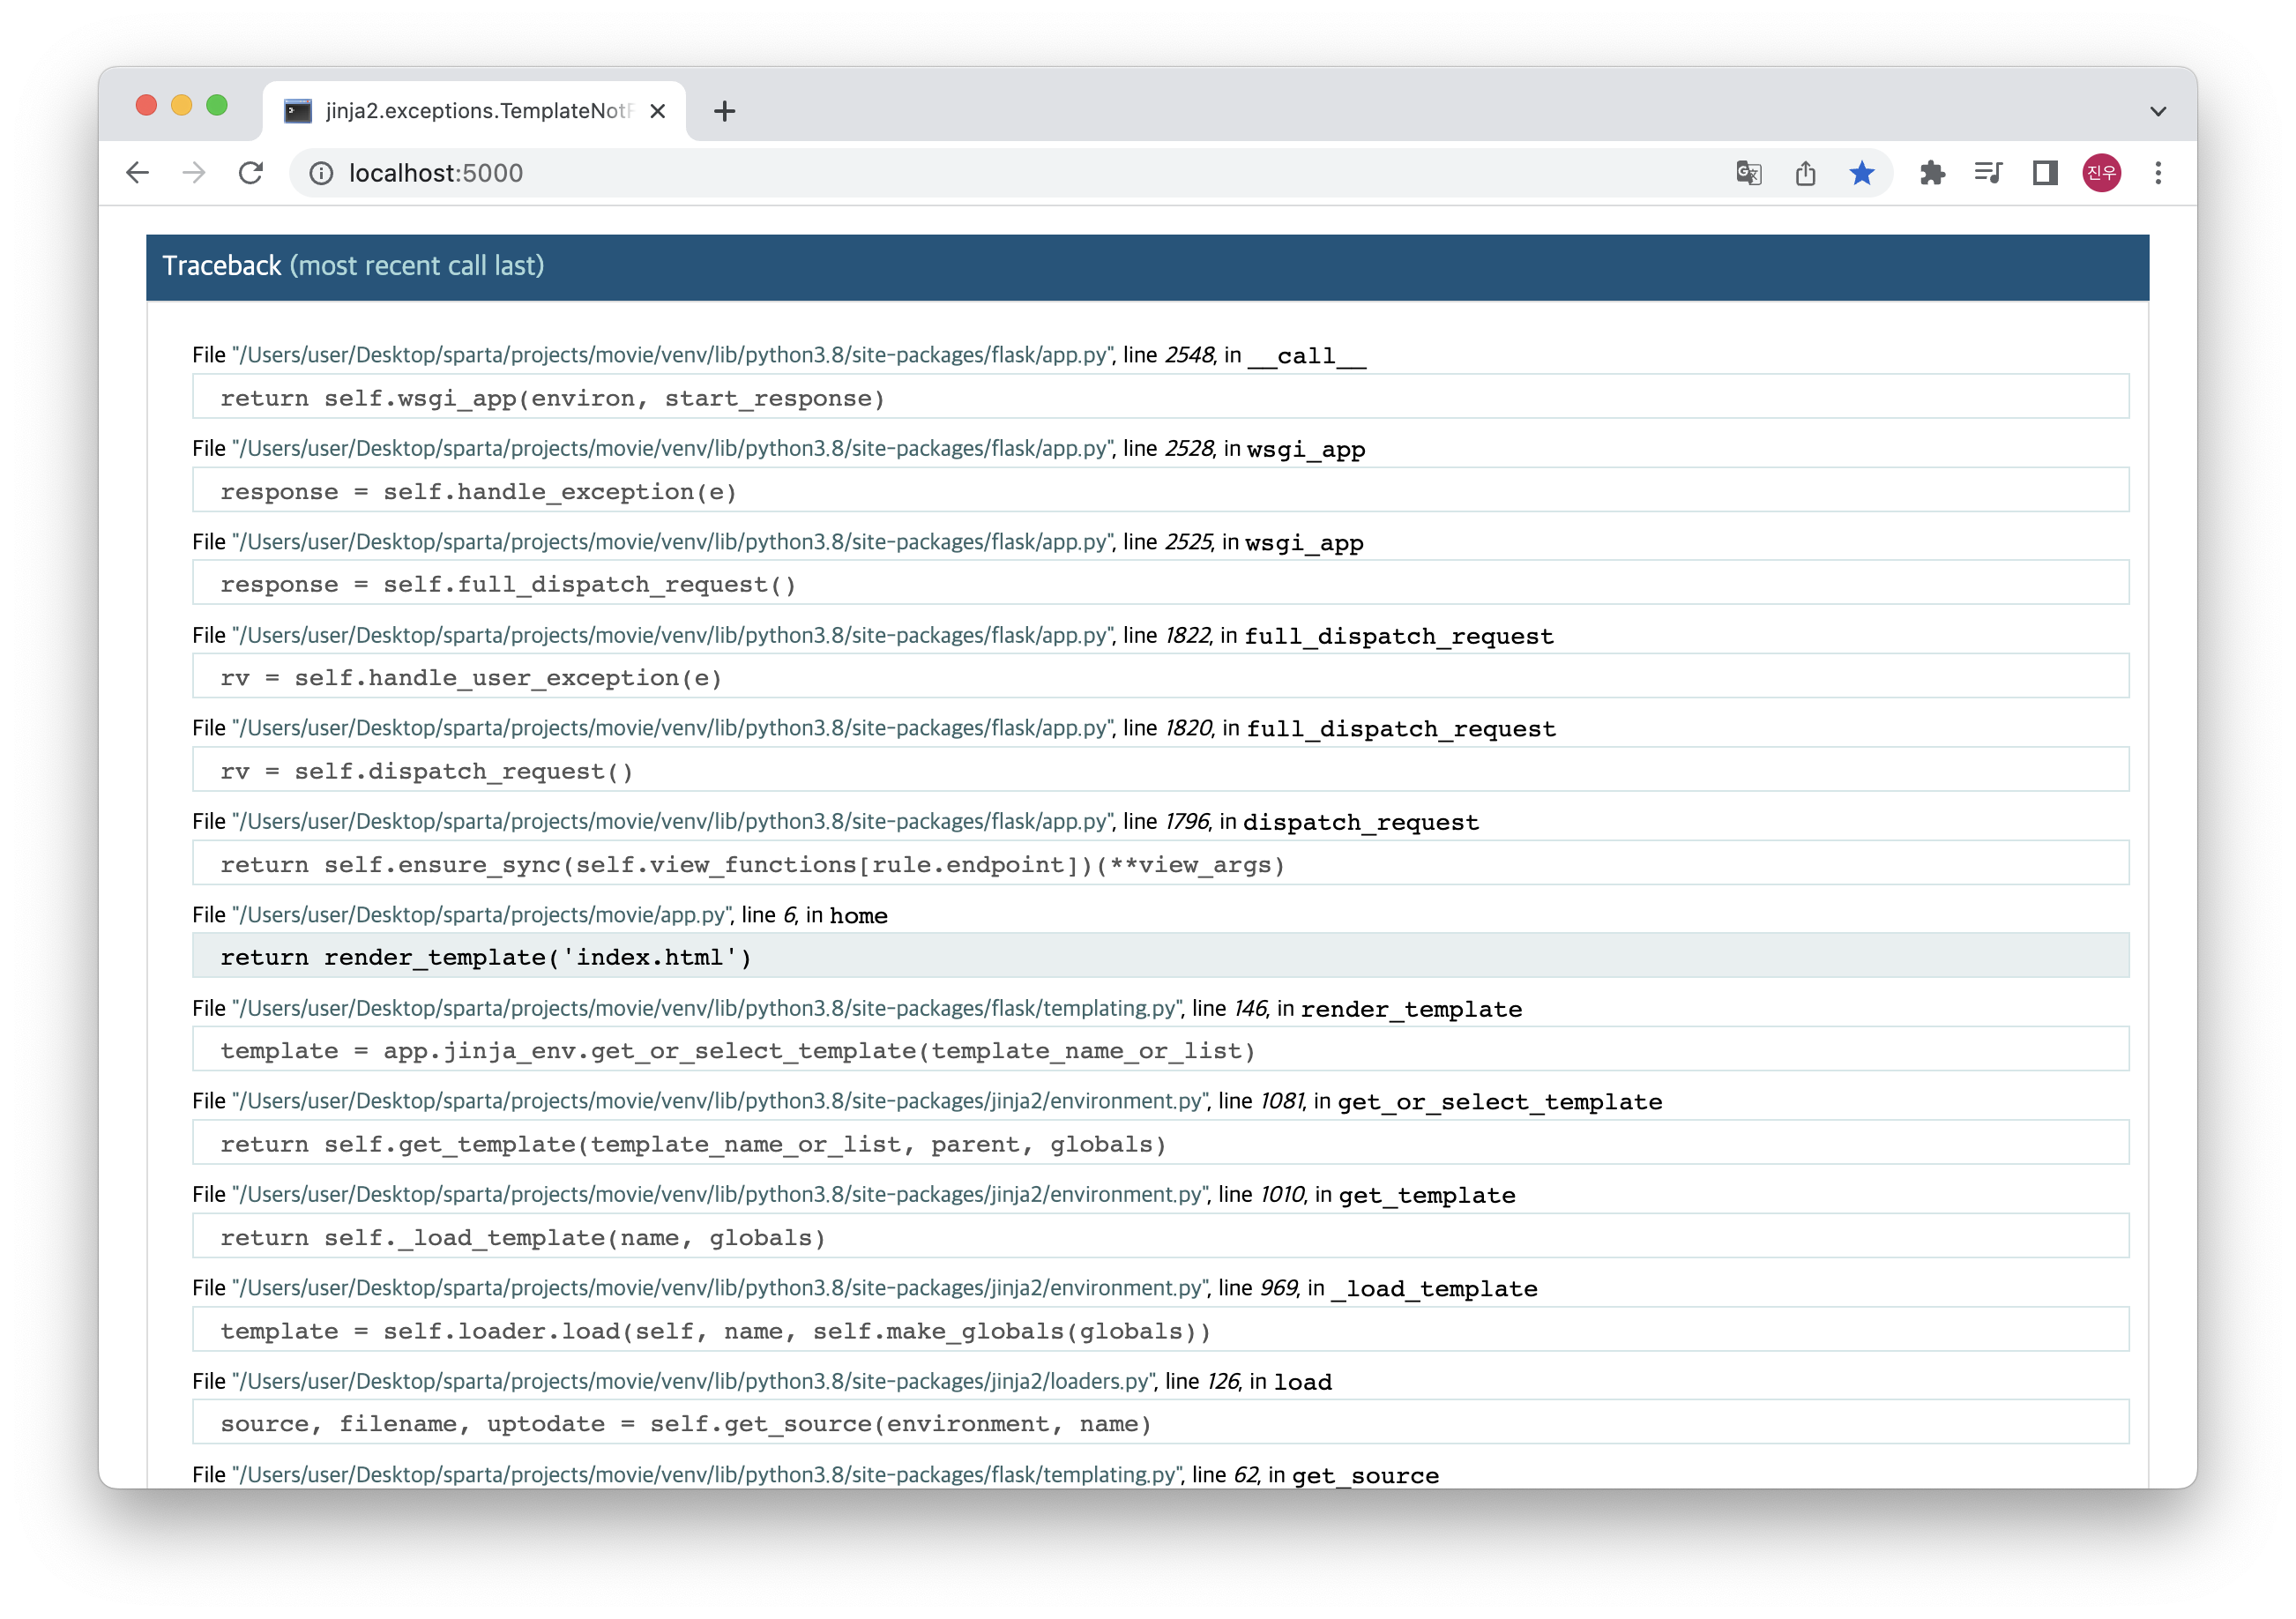Open a new browser tab
2296x1619 pixels.
click(x=724, y=111)
